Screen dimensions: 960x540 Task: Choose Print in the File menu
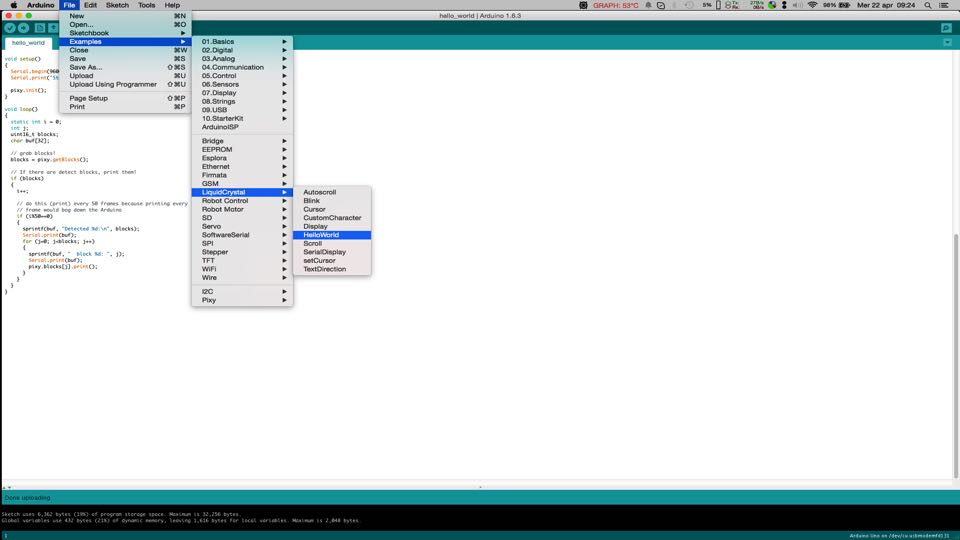point(125,107)
